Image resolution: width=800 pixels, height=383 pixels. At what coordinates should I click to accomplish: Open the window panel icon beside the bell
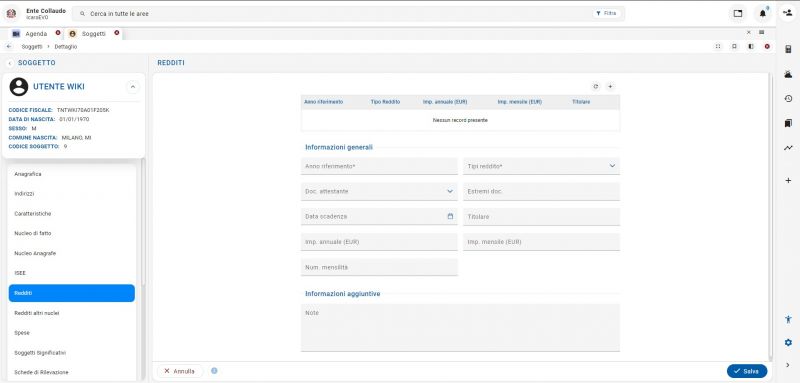coord(738,14)
